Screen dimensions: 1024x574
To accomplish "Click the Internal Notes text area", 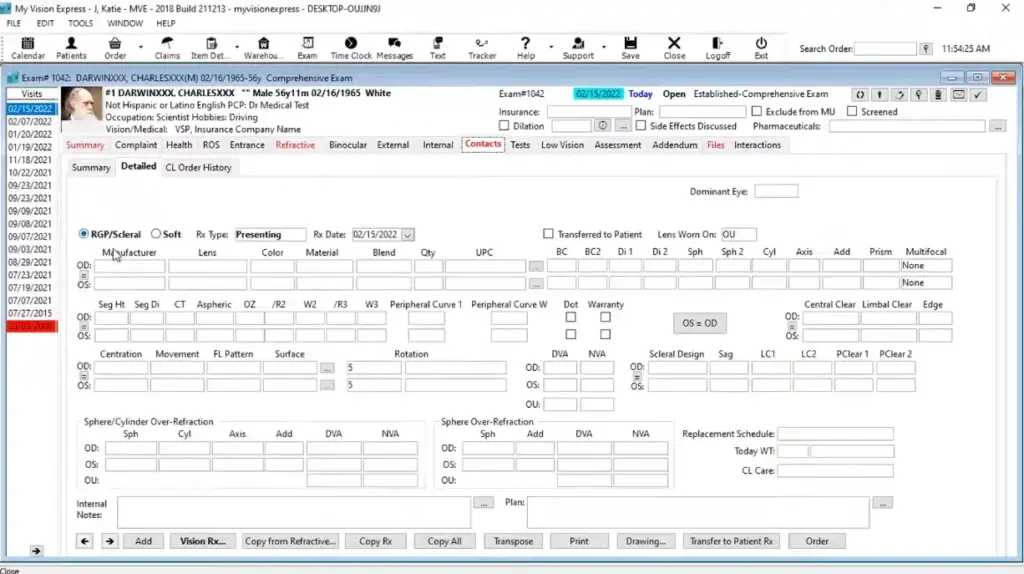I will (x=294, y=512).
